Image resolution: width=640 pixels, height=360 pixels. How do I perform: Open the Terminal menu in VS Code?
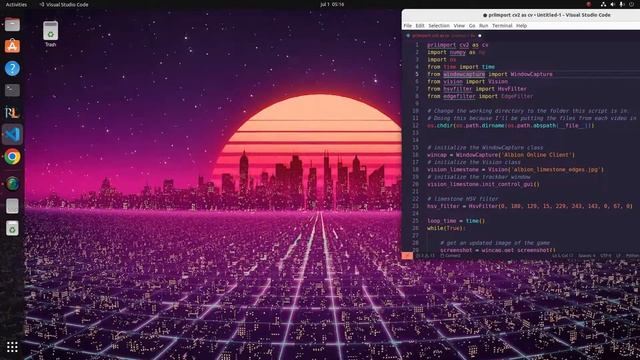[502, 26]
